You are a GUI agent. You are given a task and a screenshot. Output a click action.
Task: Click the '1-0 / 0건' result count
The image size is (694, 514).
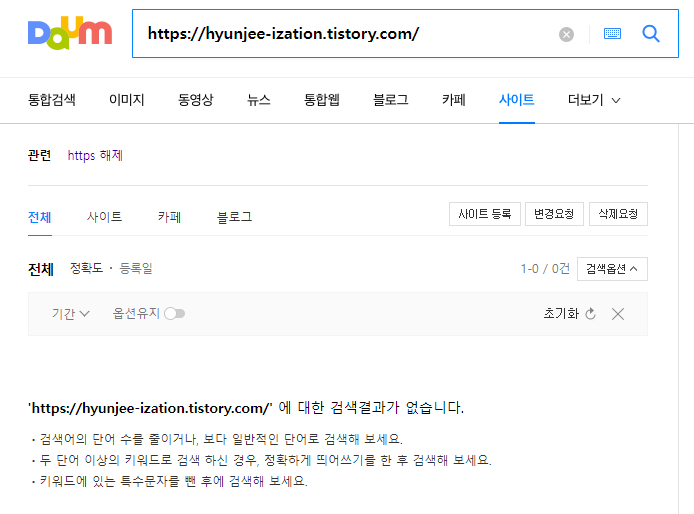click(x=545, y=269)
